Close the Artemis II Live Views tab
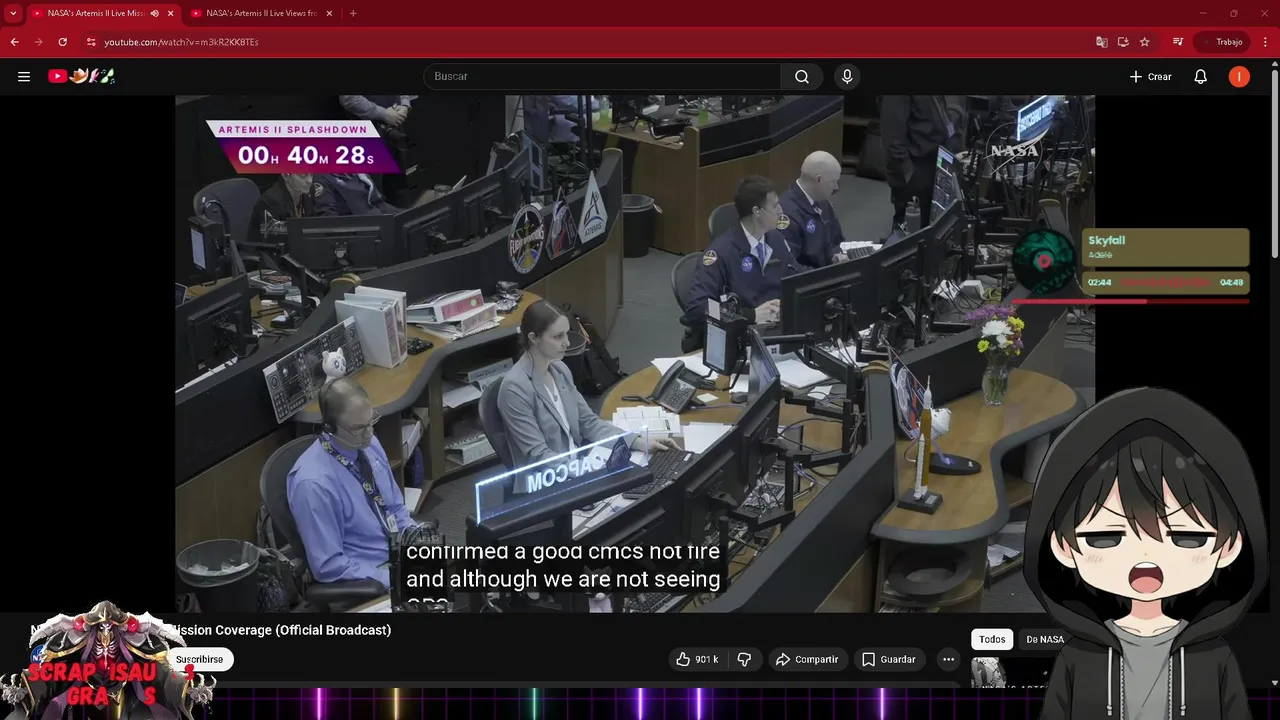This screenshot has height=720, width=1280. tap(329, 13)
